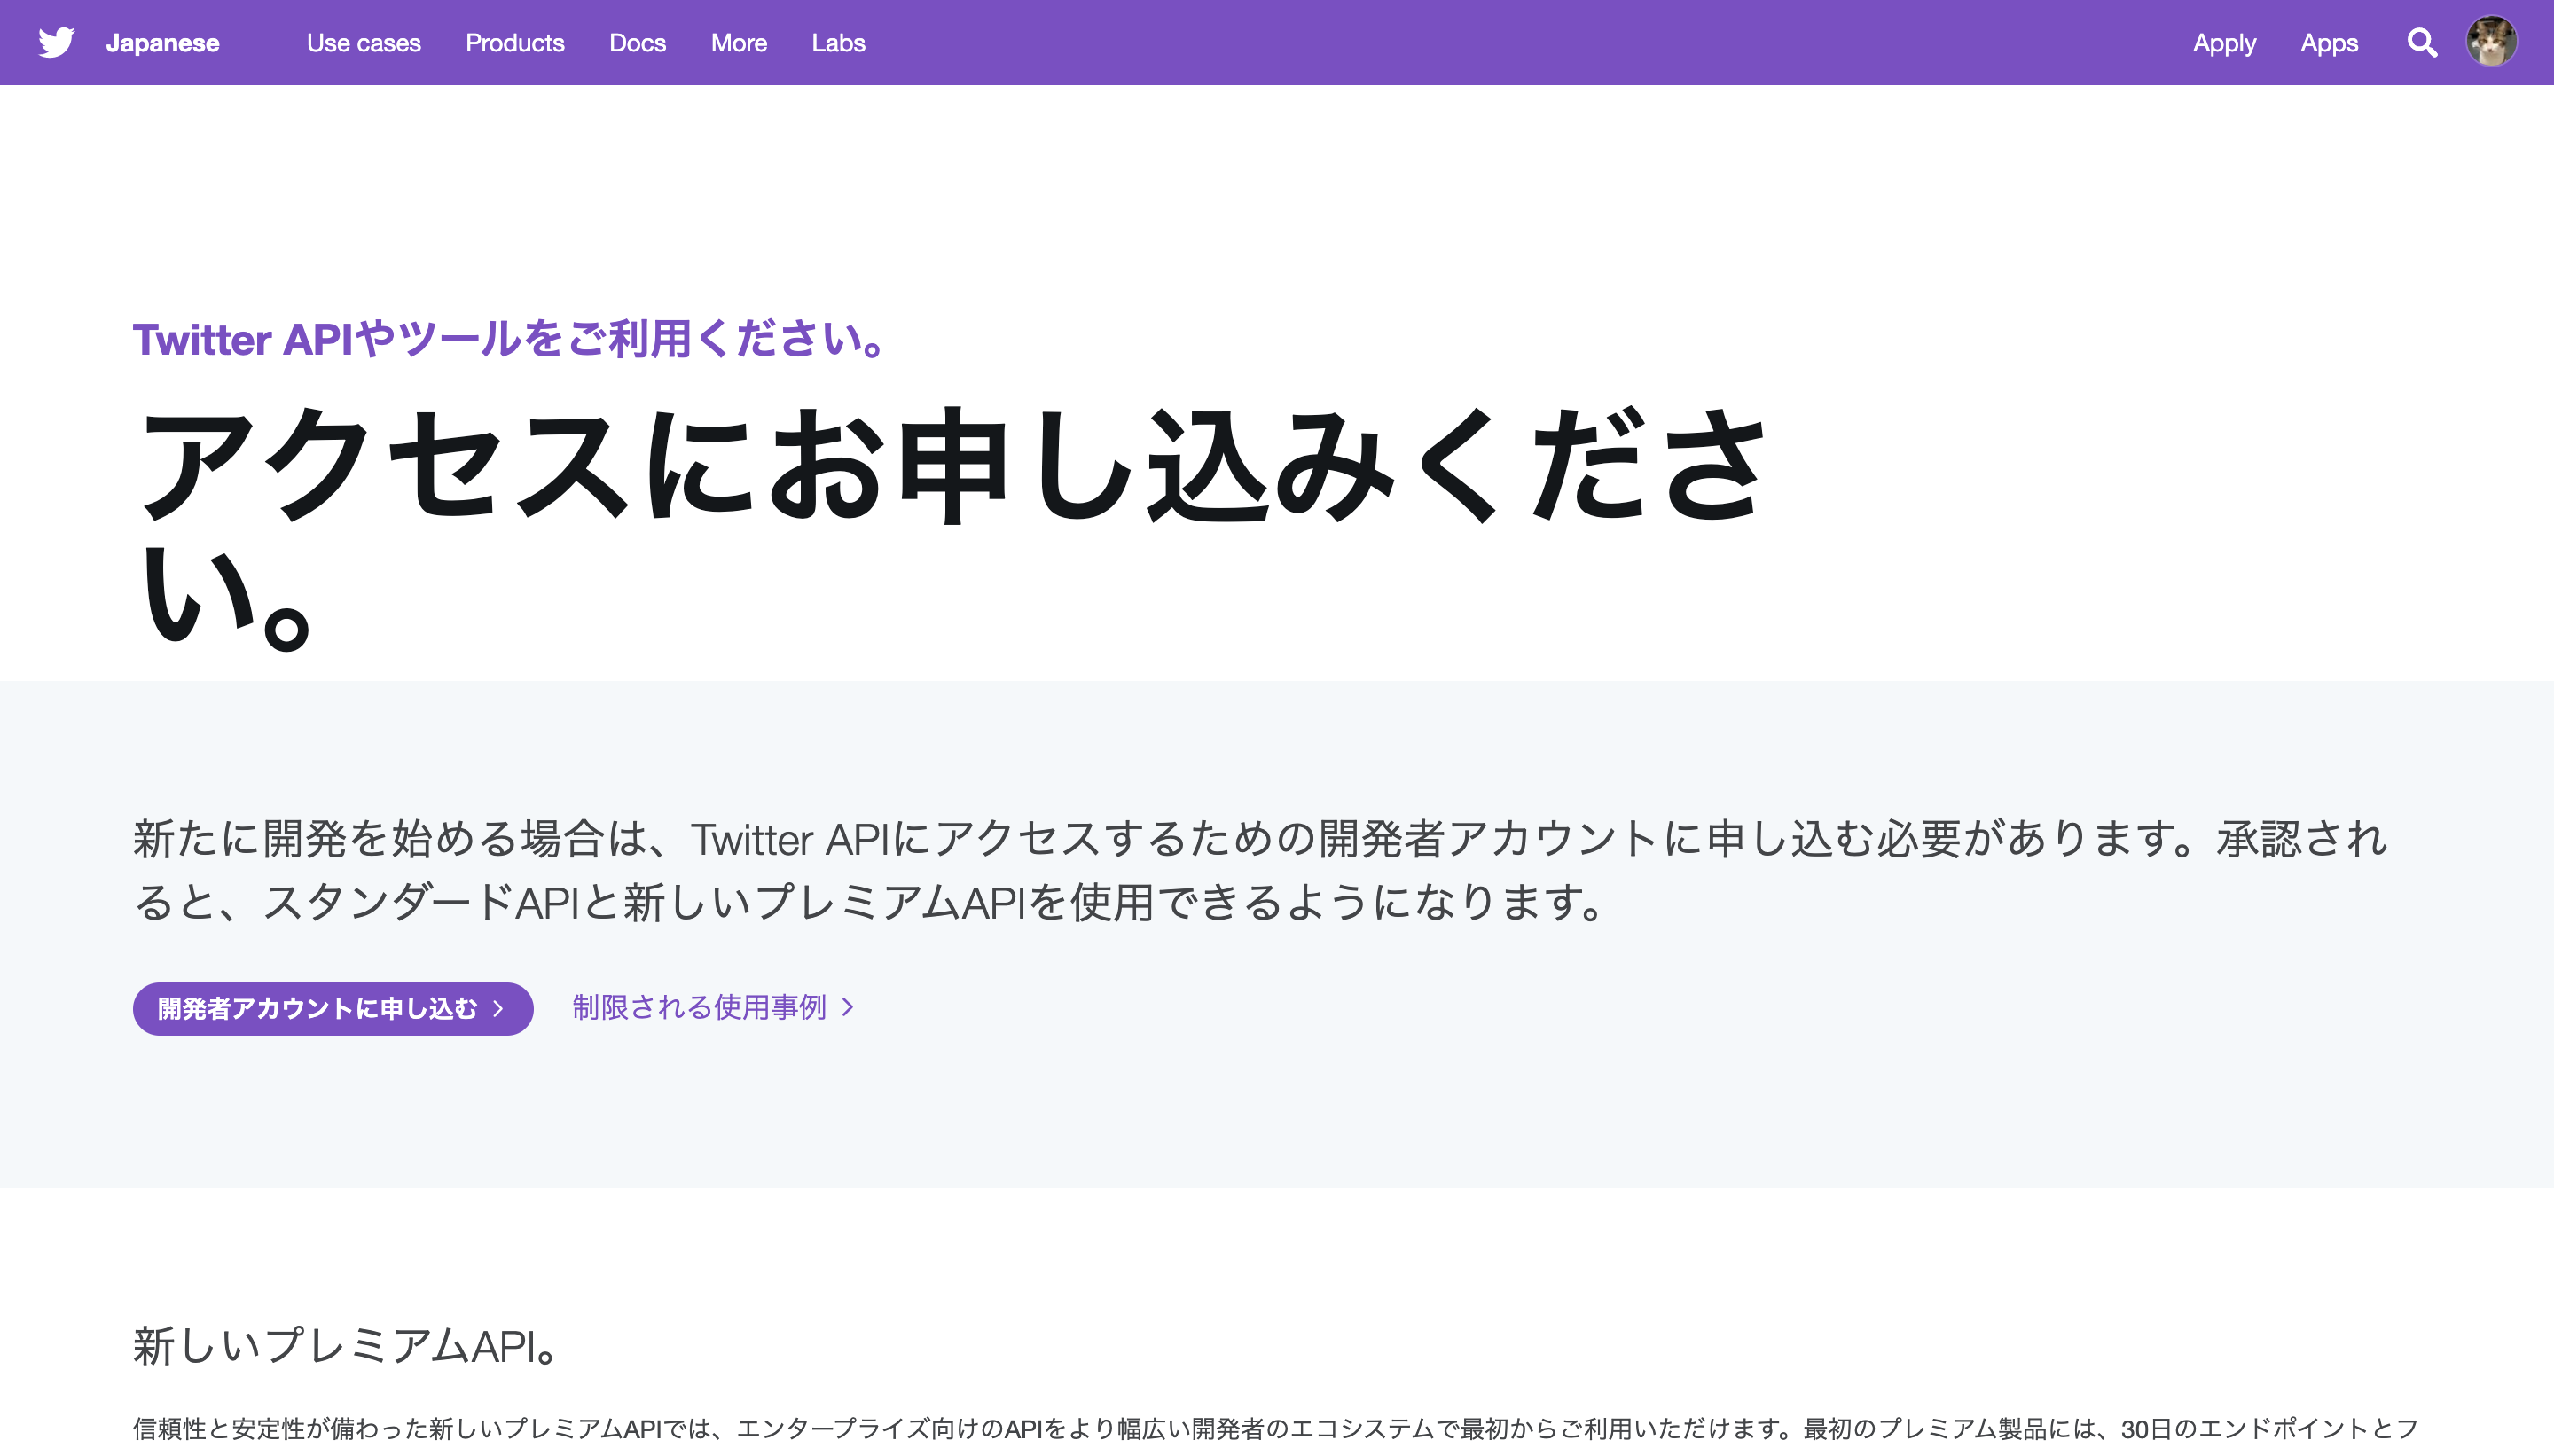
Task: Open the profile avatar menu
Action: (2491, 42)
